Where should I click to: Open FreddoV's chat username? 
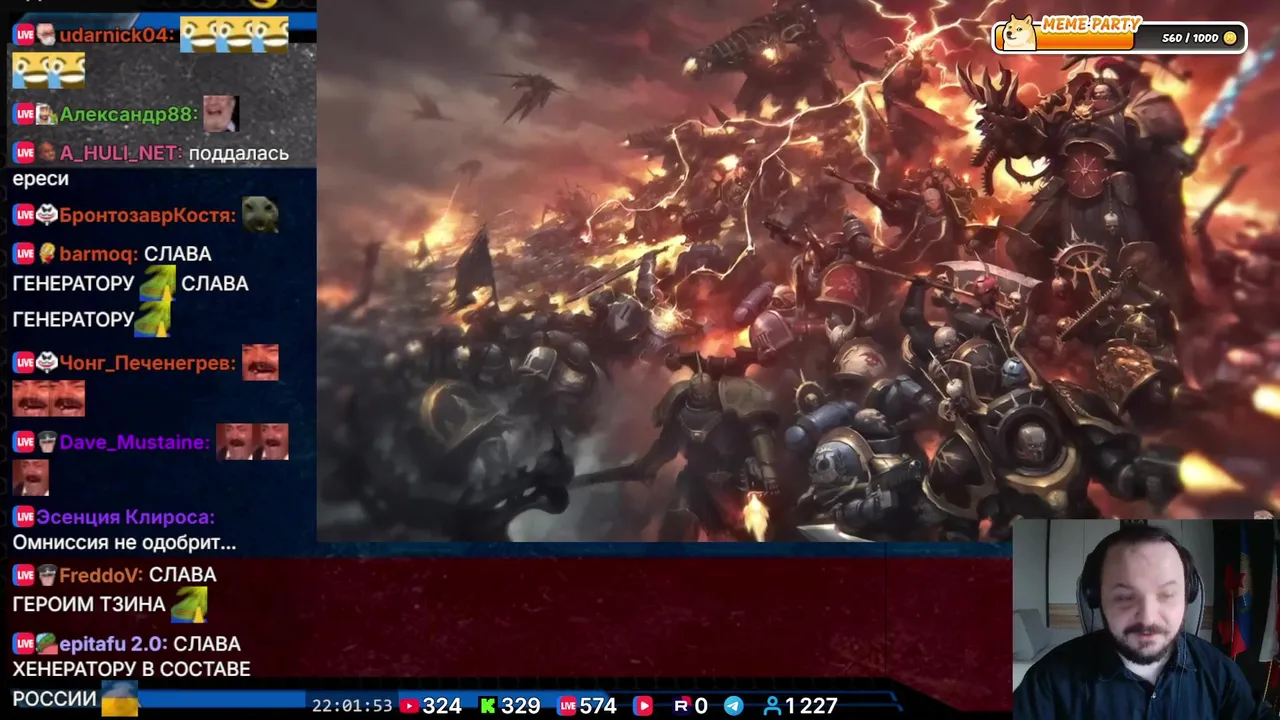pos(101,575)
